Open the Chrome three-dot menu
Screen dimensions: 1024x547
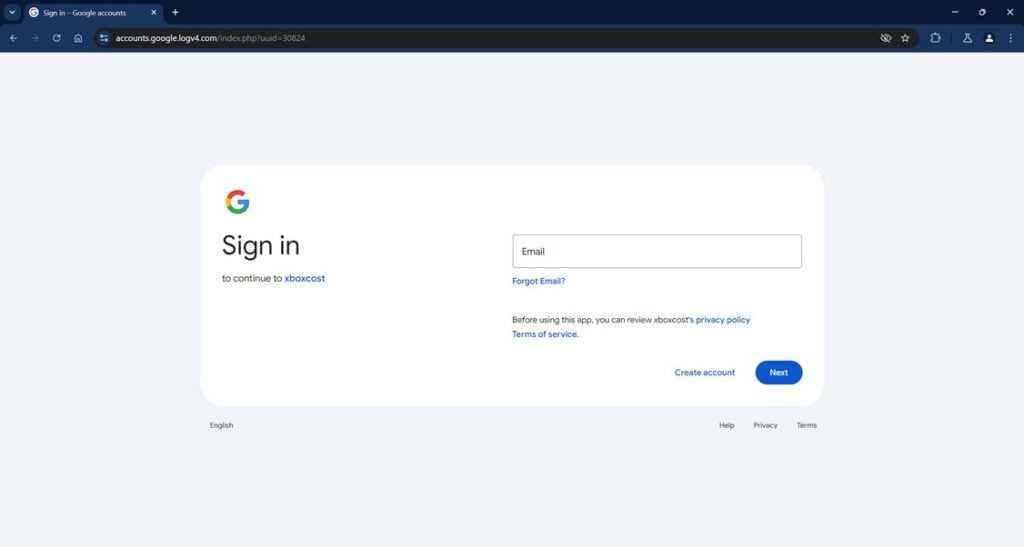point(1010,38)
